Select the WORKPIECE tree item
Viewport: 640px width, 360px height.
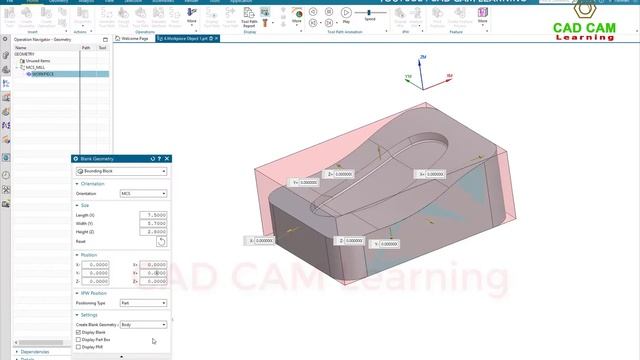tap(43, 74)
